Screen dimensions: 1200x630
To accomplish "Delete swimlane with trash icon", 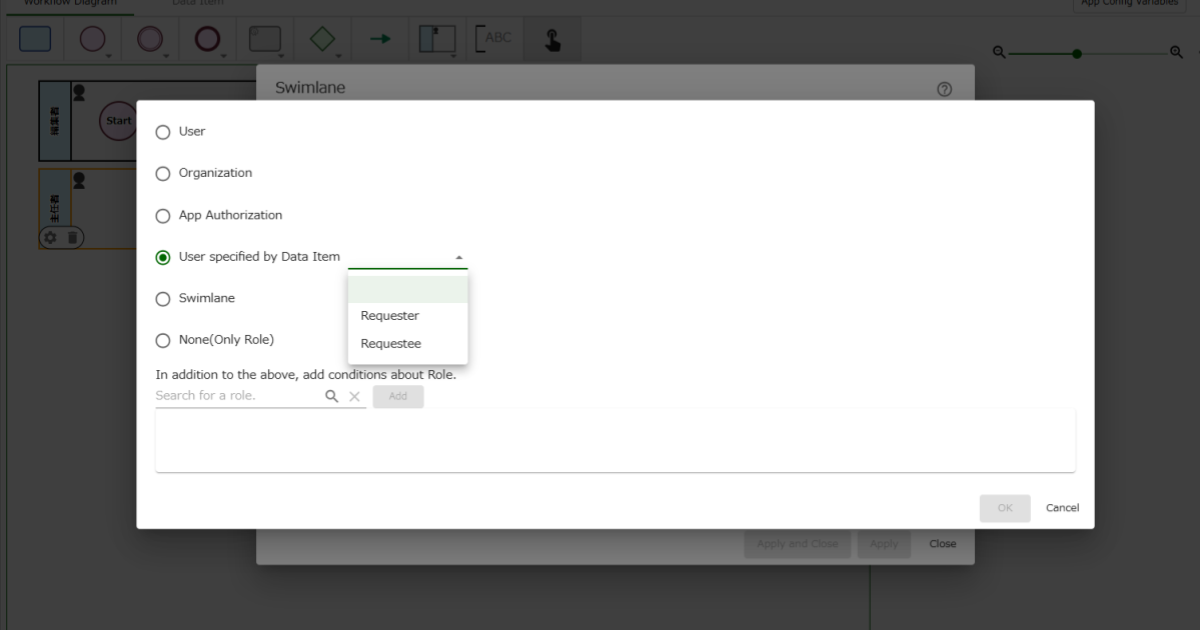I will (72, 237).
